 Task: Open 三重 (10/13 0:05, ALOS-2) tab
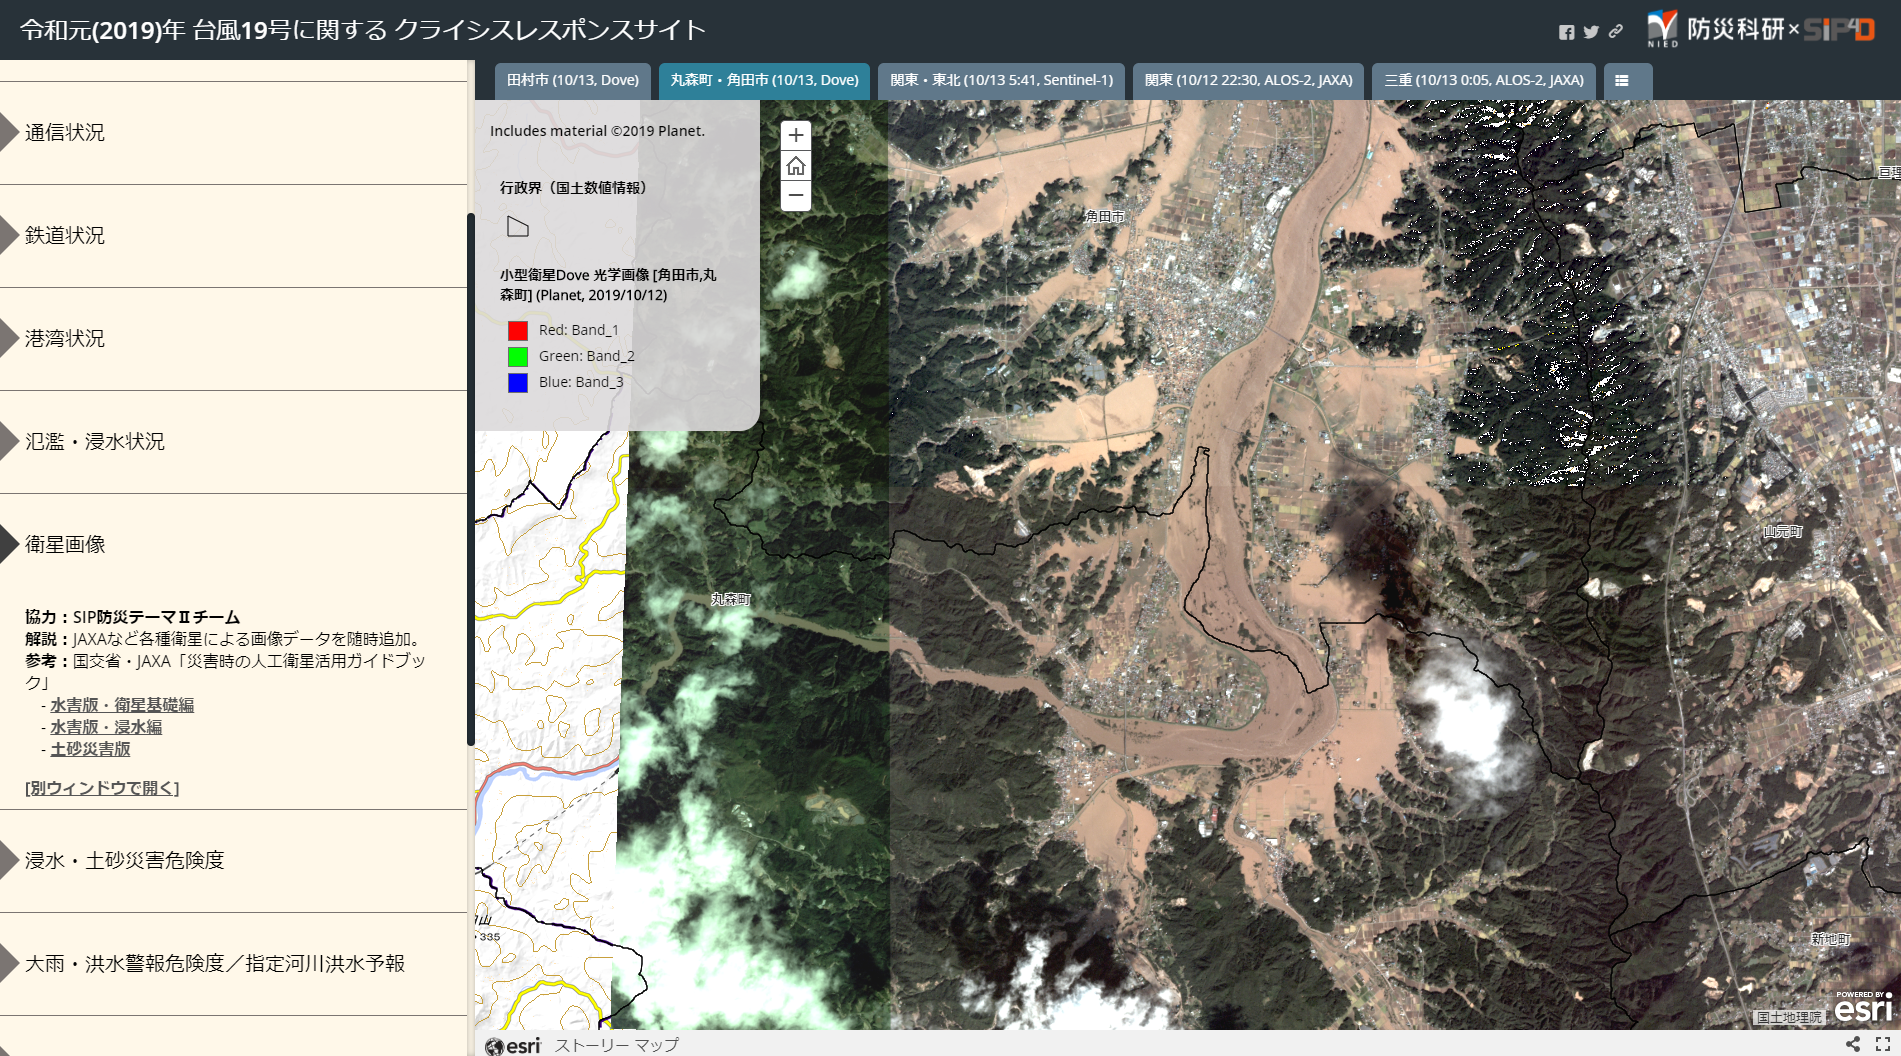[x=1484, y=81]
